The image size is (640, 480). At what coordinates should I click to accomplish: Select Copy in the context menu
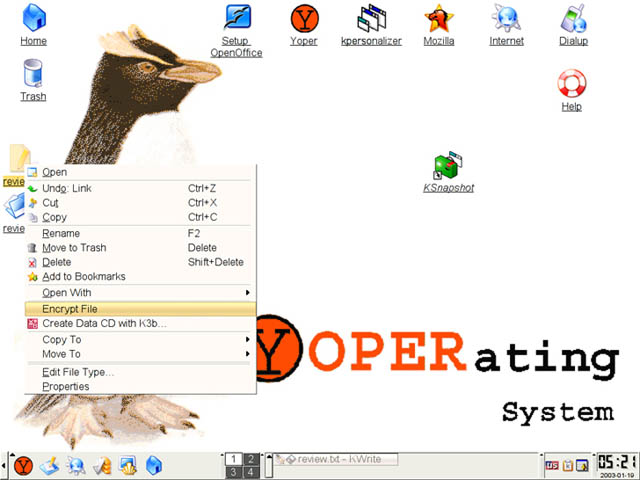click(x=141, y=217)
